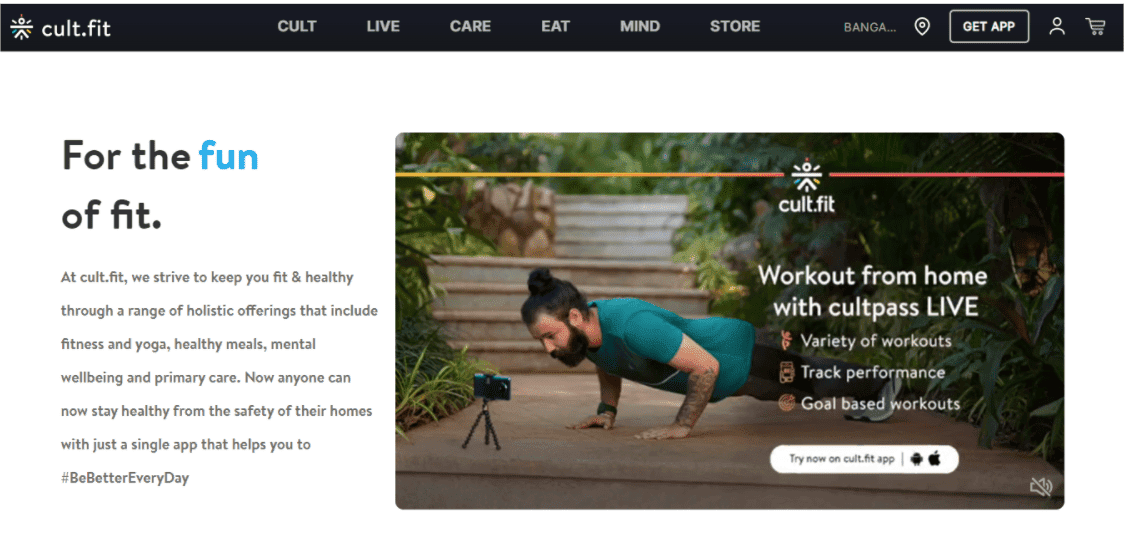The image size is (1126, 538).
Task: Click the cult.fit logo inside video
Action: [807, 186]
